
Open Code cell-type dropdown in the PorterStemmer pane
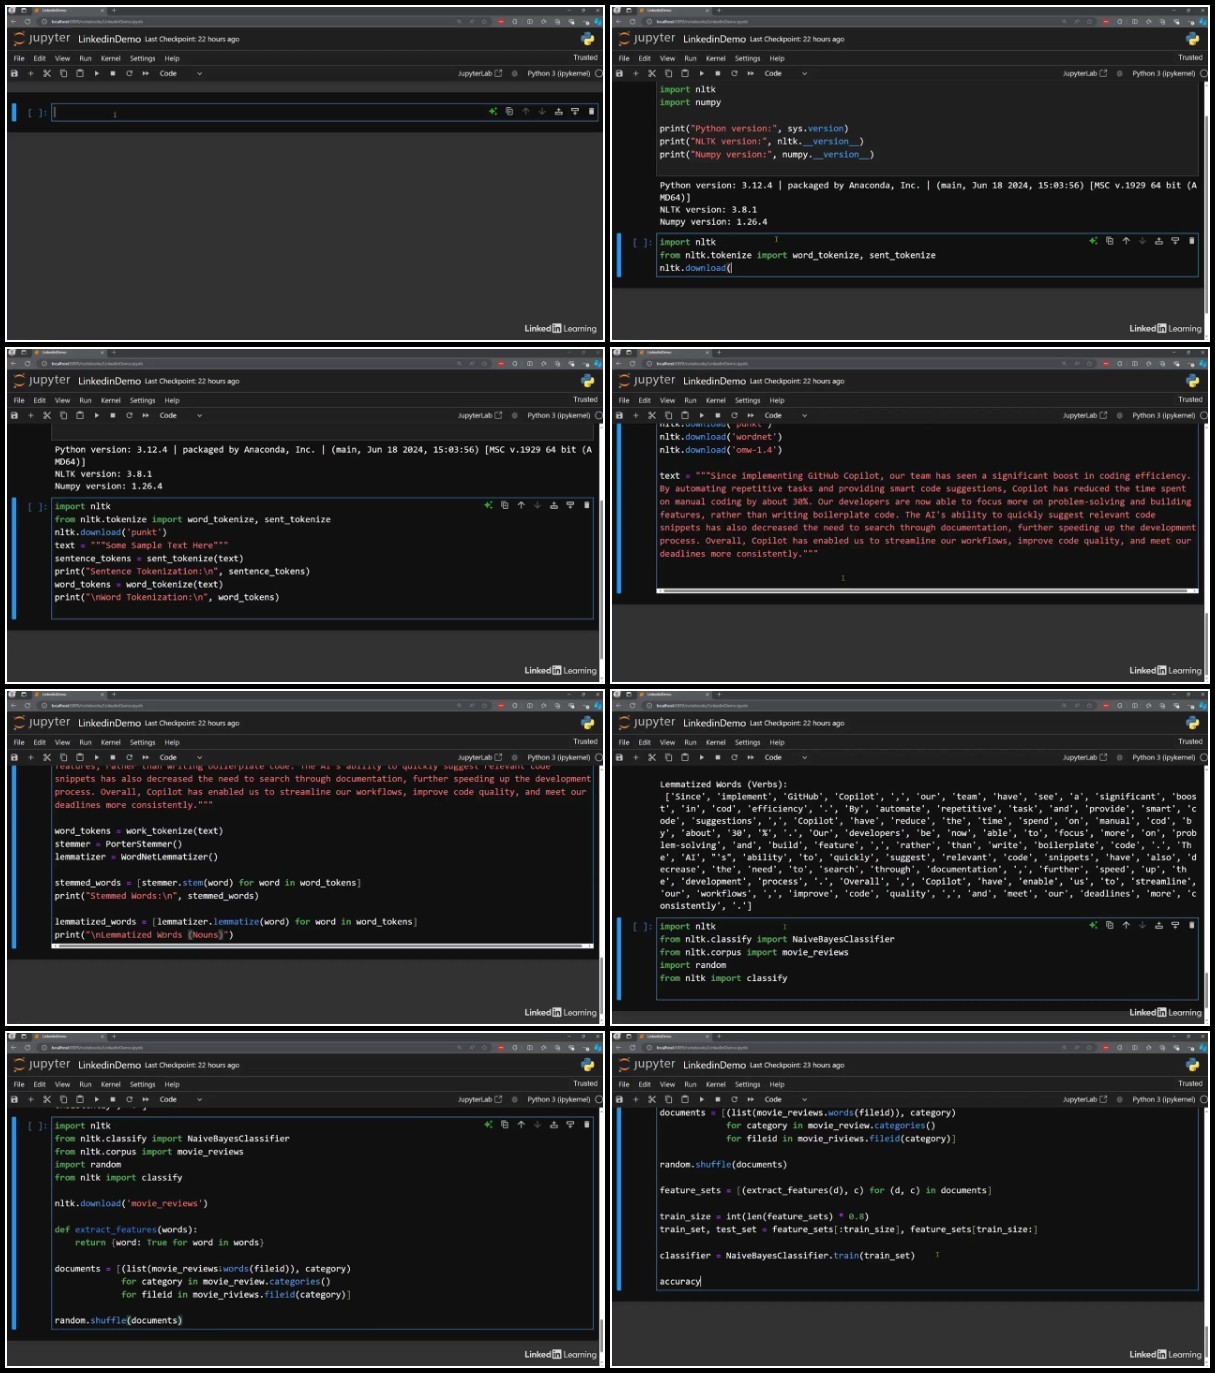click(181, 757)
